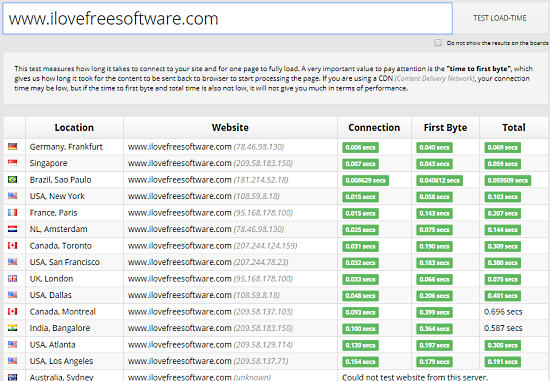Click the 0.587 secs total for Bangalore
The width and height of the screenshot is (550, 381).
click(x=503, y=328)
